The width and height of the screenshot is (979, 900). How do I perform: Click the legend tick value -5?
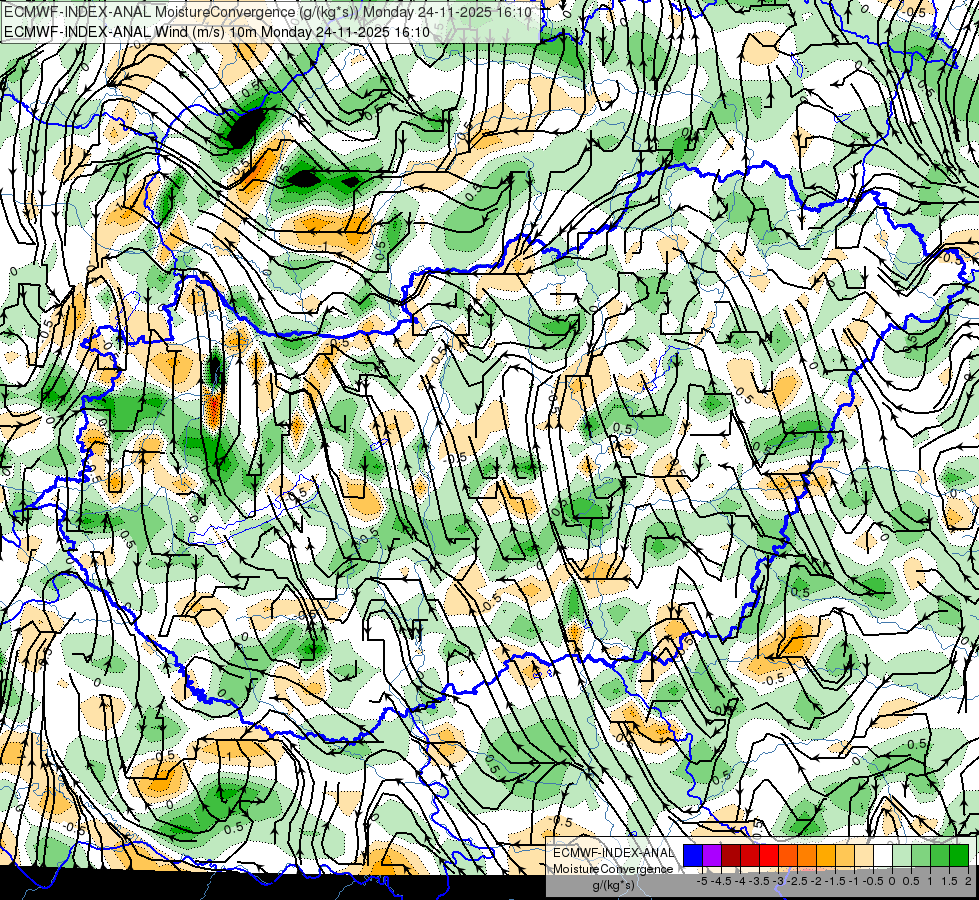[x=702, y=881]
